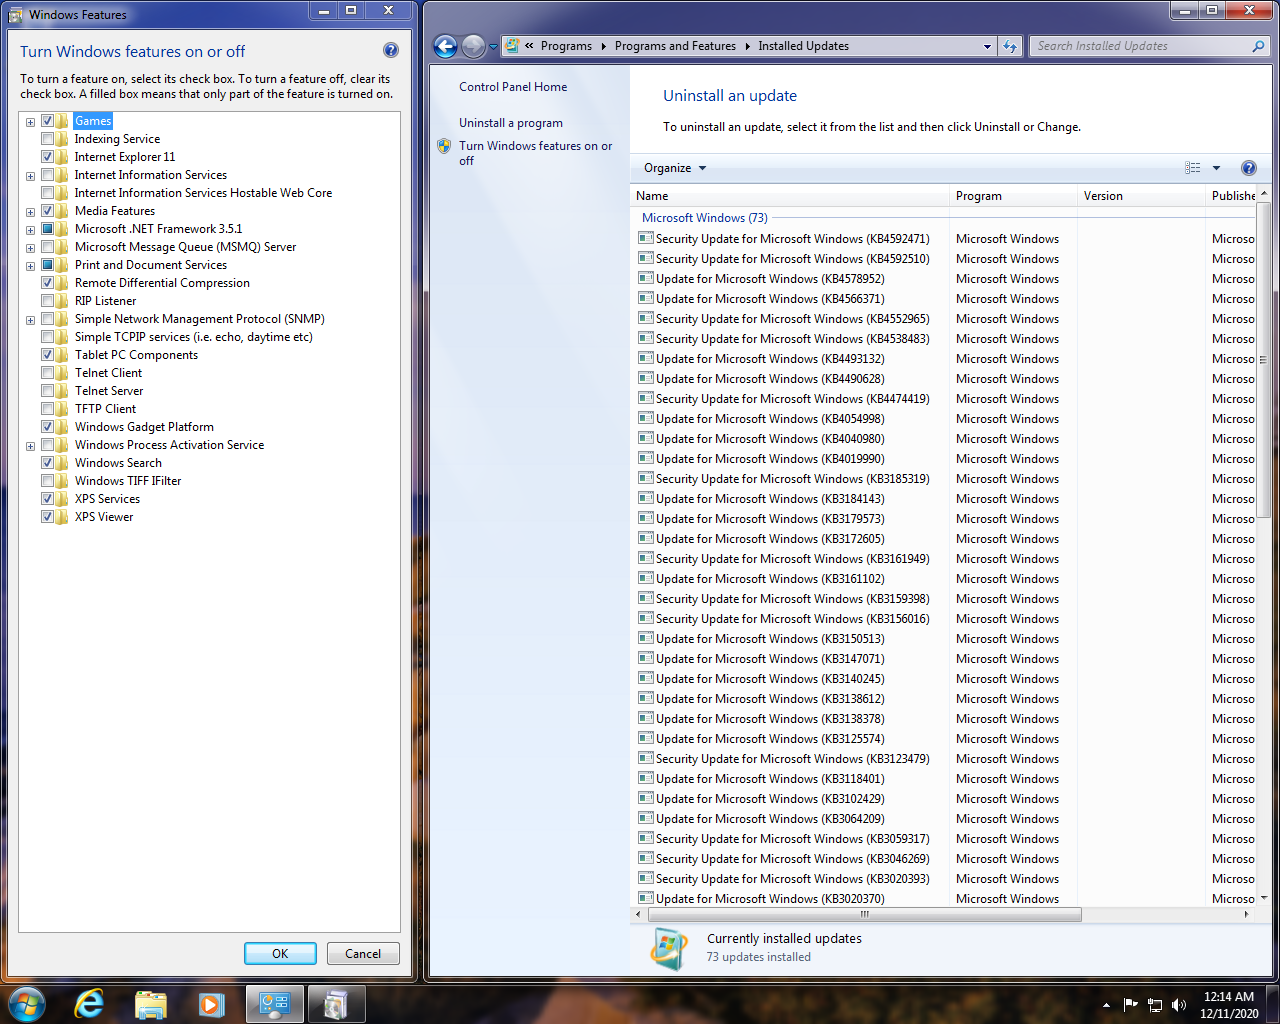Click the refresh button beside the address bar
This screenshot has width=1280, height=1024.
1010,46
